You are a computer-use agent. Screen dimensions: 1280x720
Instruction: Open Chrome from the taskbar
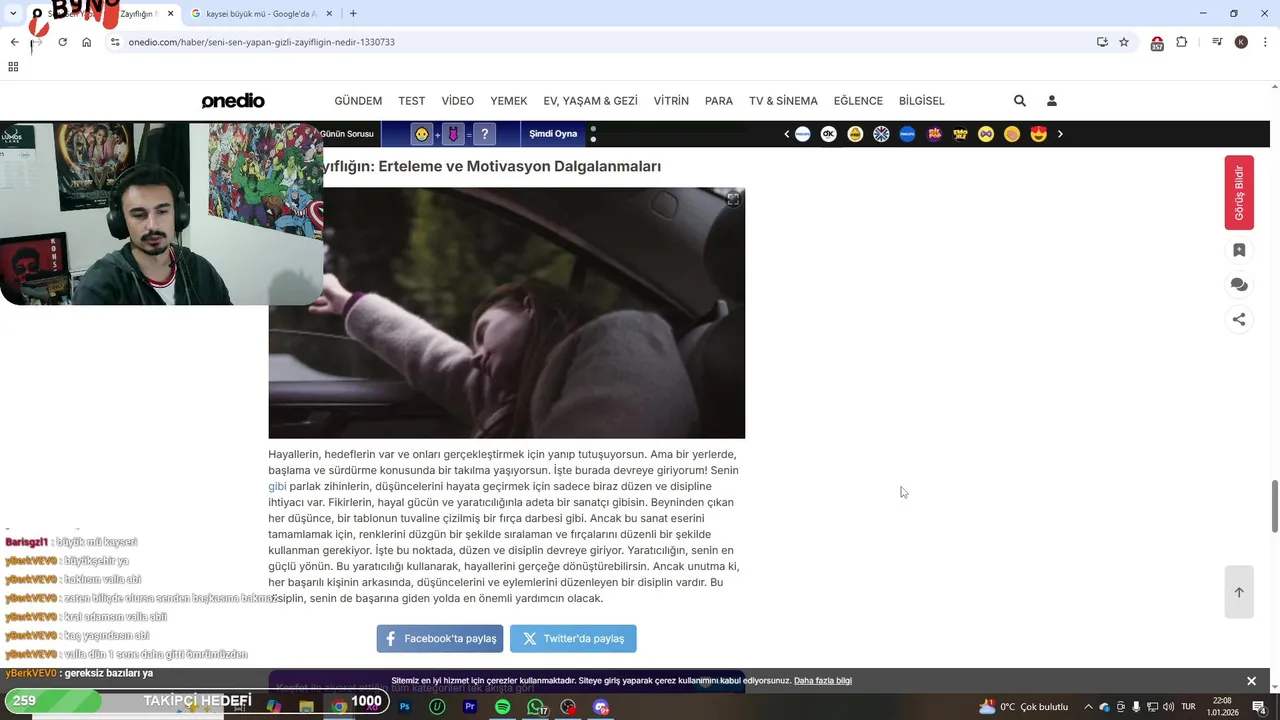tap(339, 707)
